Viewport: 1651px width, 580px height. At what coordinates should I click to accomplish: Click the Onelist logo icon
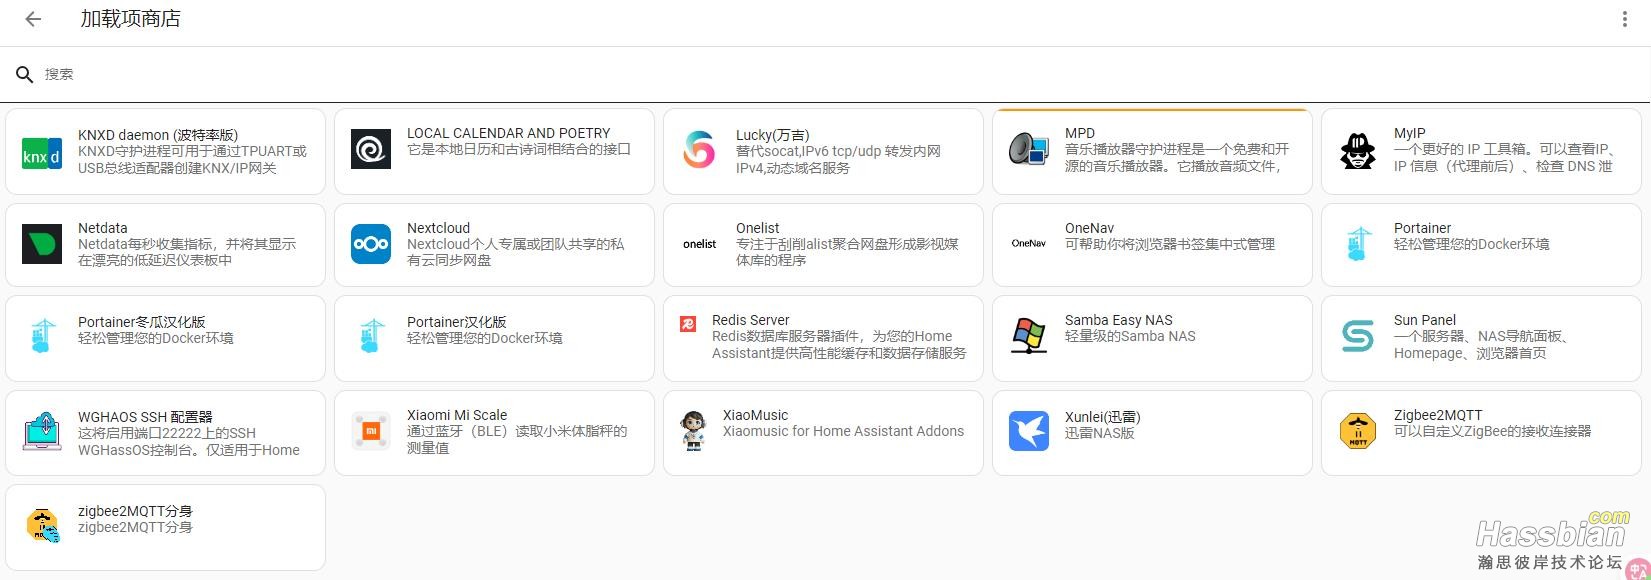point(700,244)
